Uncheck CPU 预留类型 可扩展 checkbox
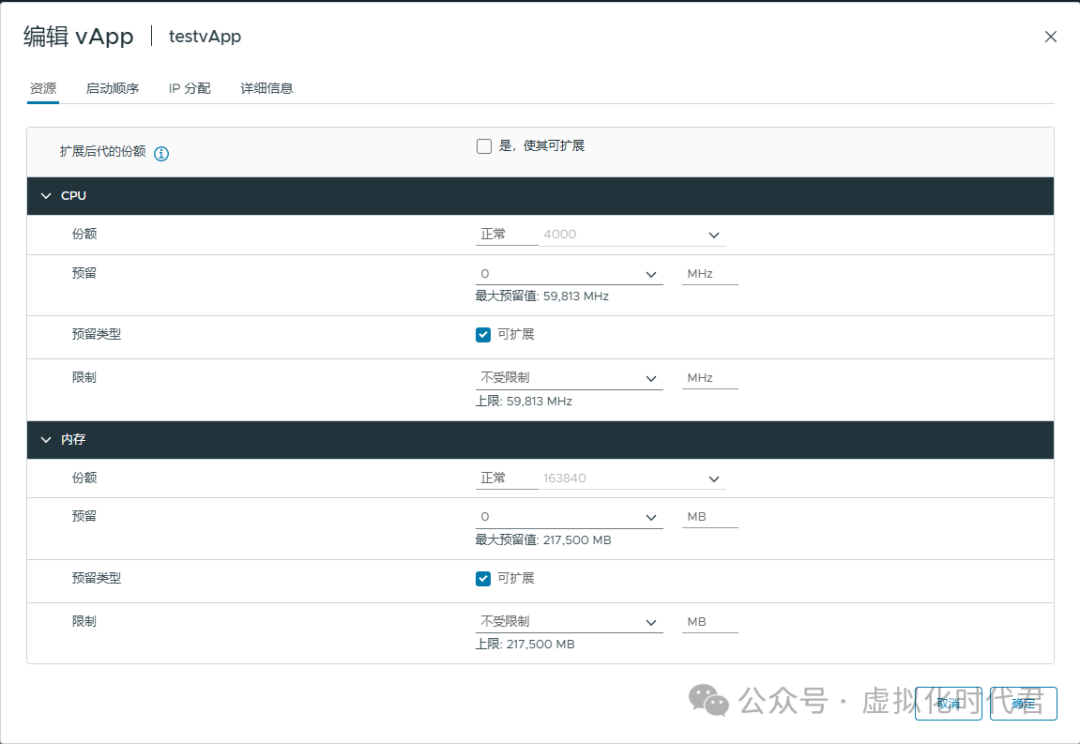Screen dimensions: 1080x744 point(484,335)
